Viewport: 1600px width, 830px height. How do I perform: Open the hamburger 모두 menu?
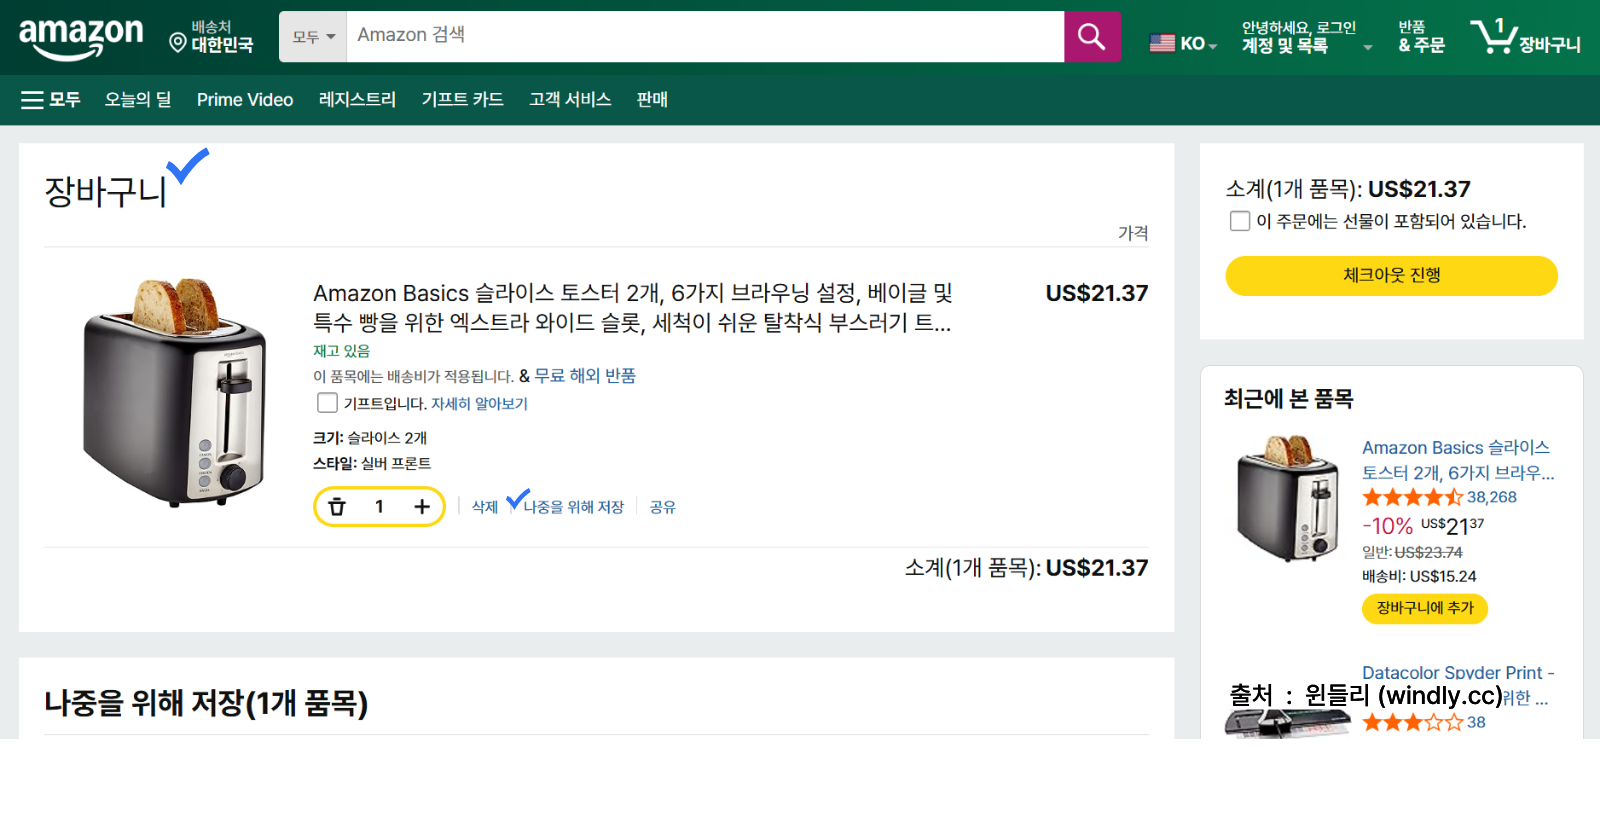[50, 99]
